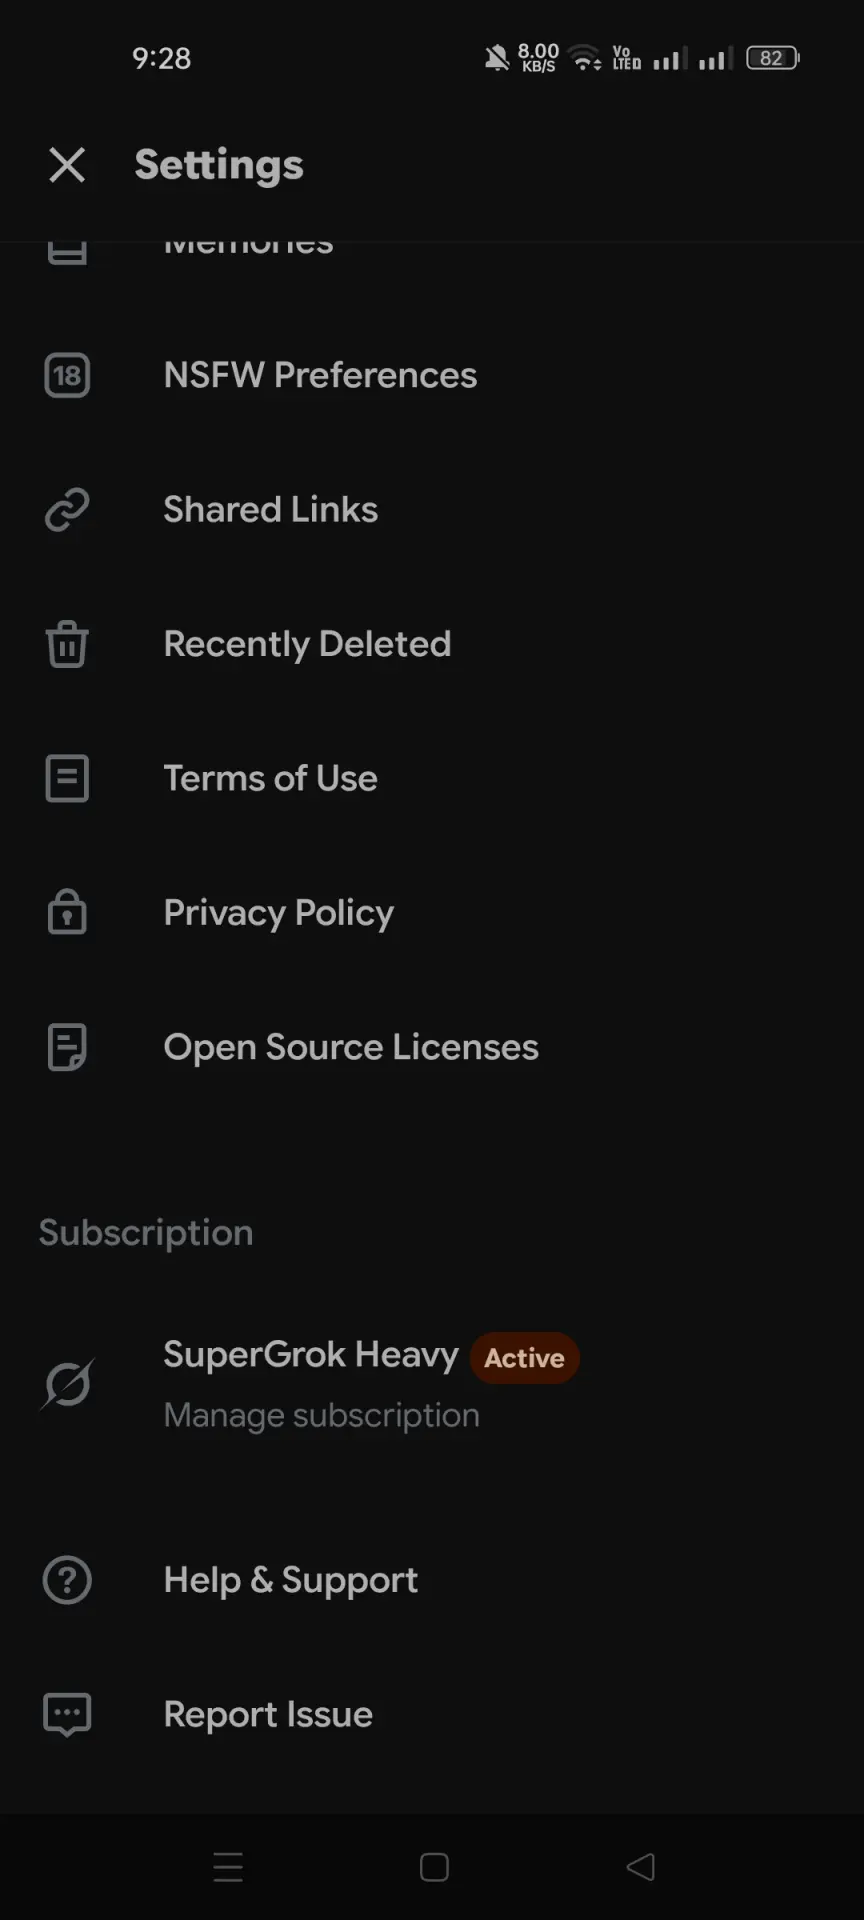The width and height of the screenshot is (864, 1920).
Task: Tap the padlock Privacy Policy icon
Action: tap(67, 911)
